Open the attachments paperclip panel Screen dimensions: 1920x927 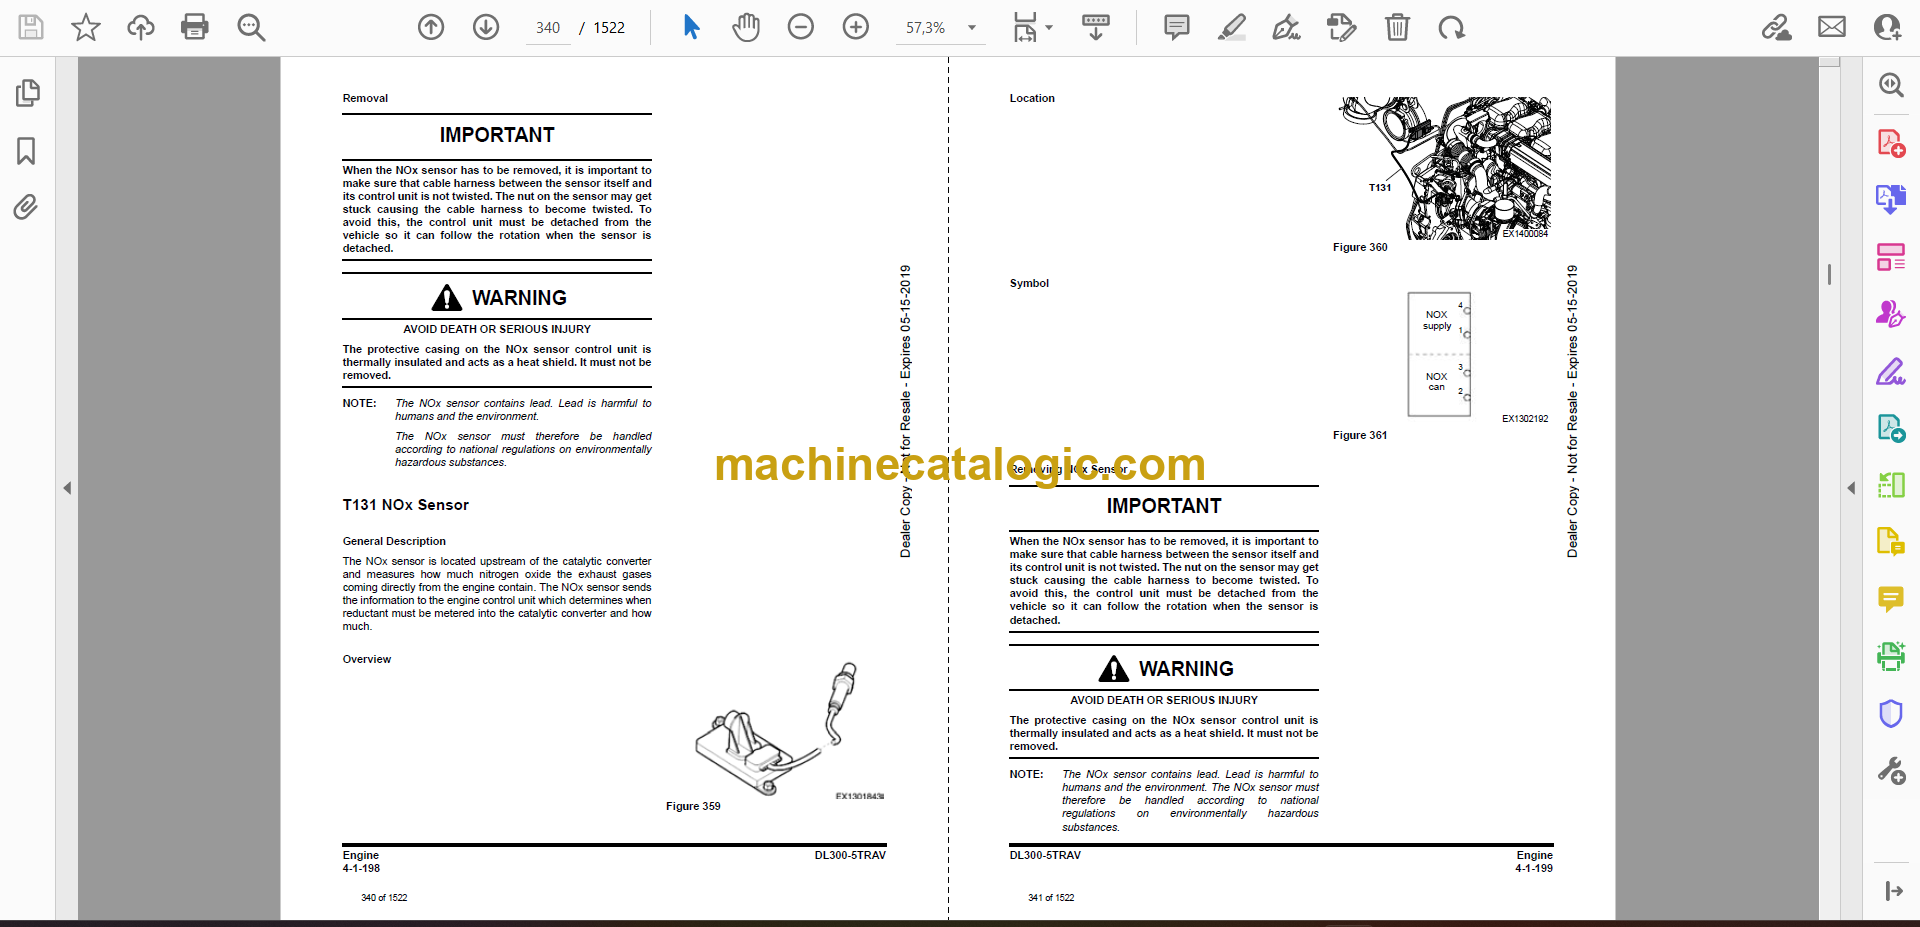26,207
